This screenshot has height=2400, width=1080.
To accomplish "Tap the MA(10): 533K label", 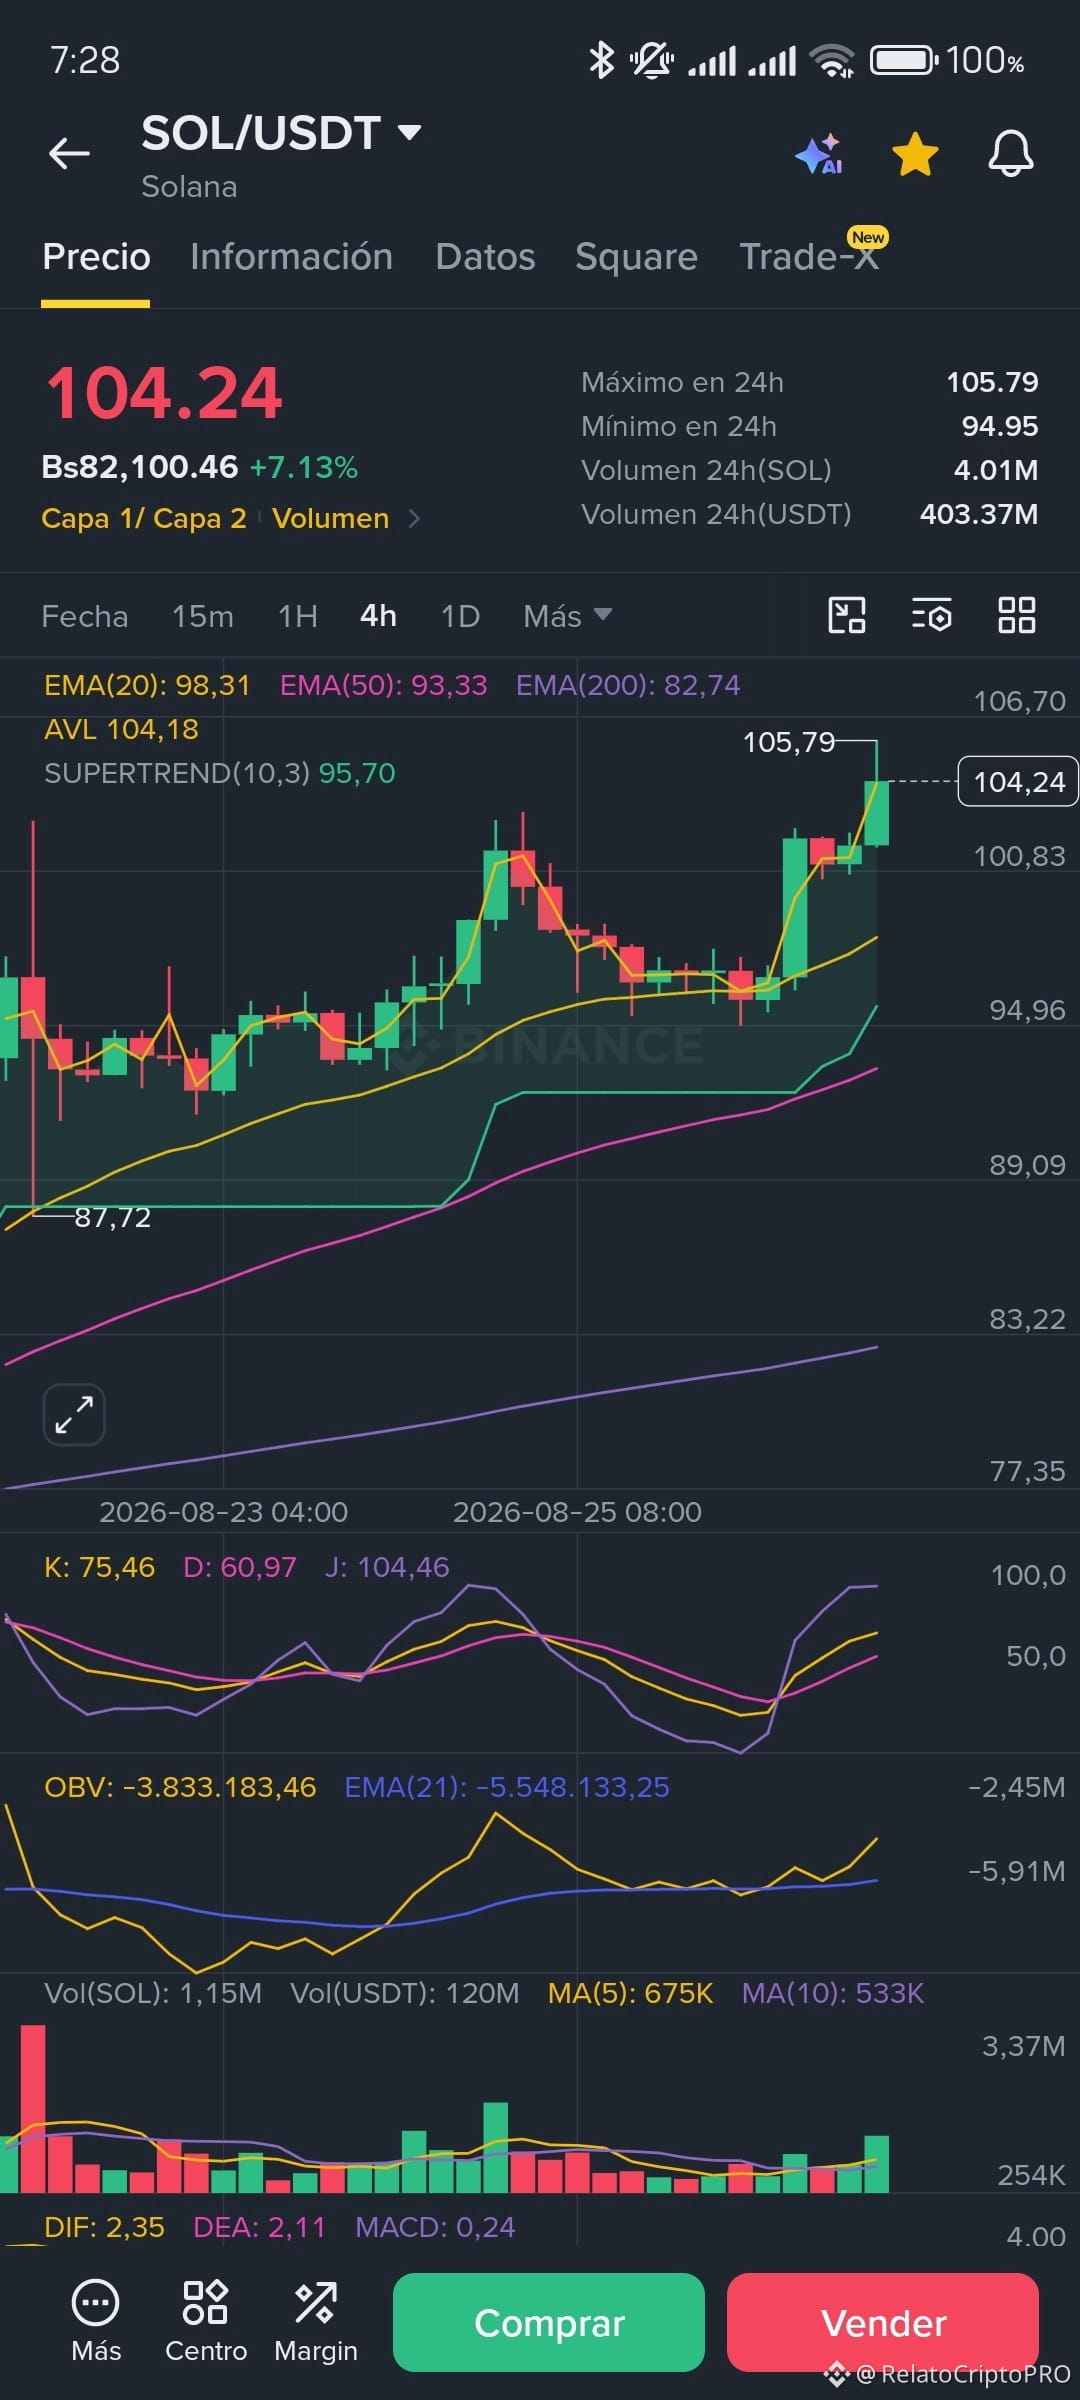I will pyautogui.click(x=833, y=1993).
